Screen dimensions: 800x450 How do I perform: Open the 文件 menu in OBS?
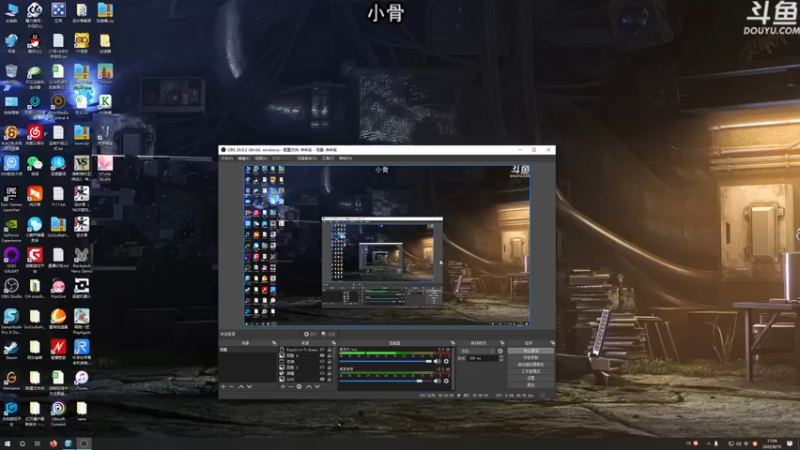[x=227, y=158]
